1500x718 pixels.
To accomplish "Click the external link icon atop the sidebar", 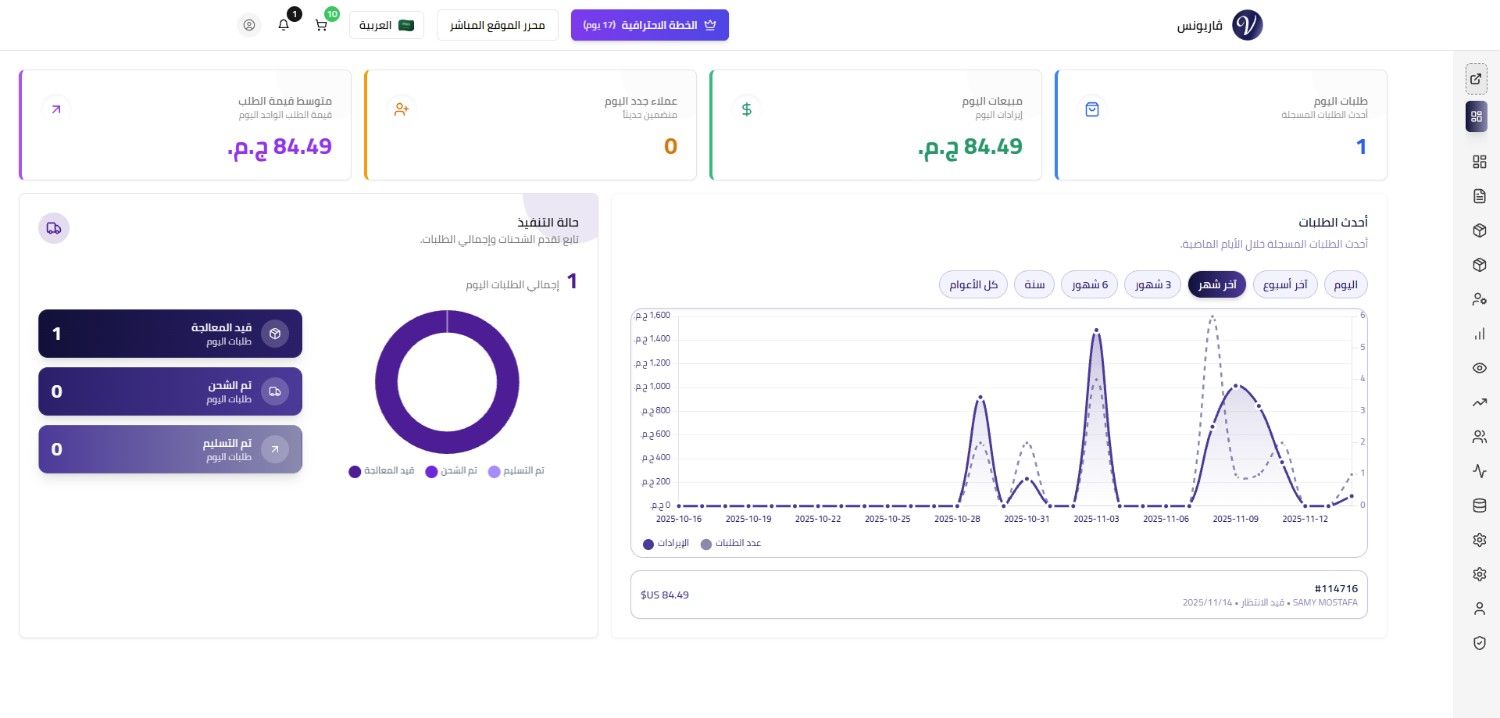I will coord(1476,78).
